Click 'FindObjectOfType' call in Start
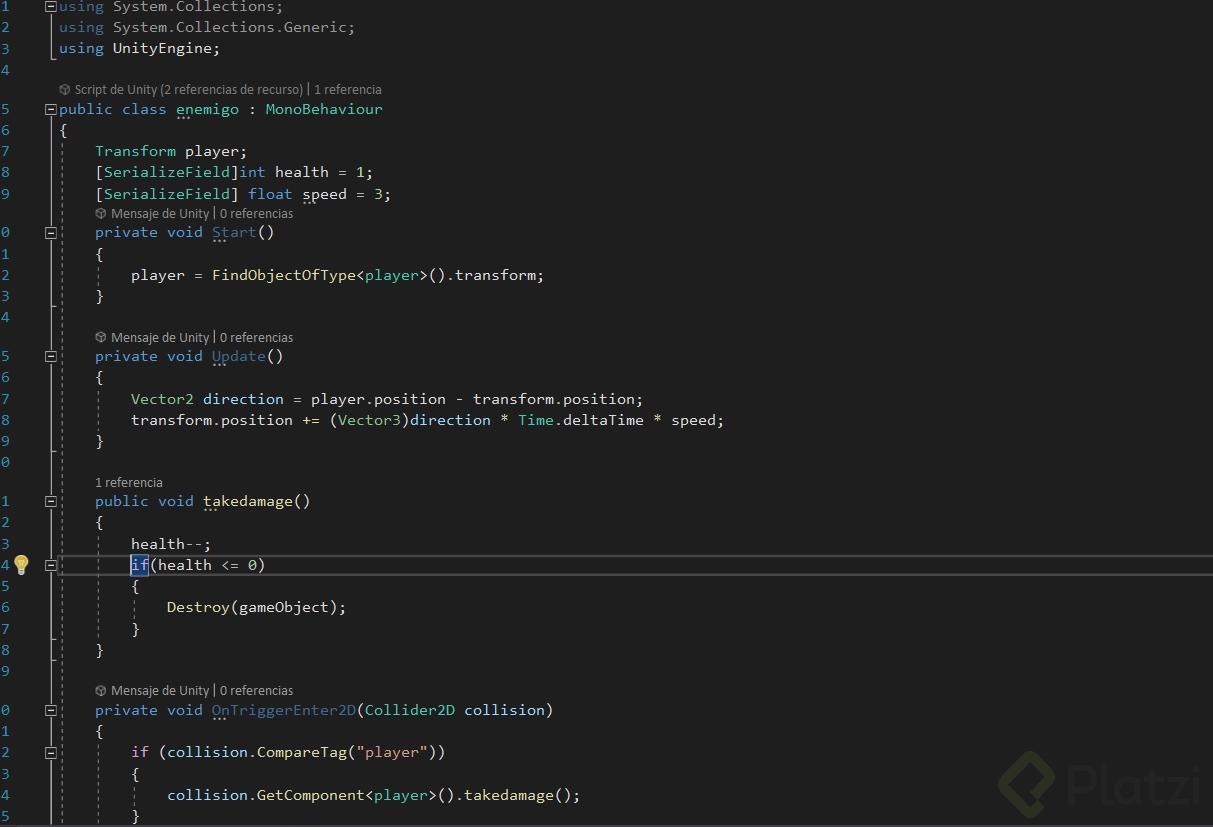The image size is (1213, 827). (x=284, y=275)
